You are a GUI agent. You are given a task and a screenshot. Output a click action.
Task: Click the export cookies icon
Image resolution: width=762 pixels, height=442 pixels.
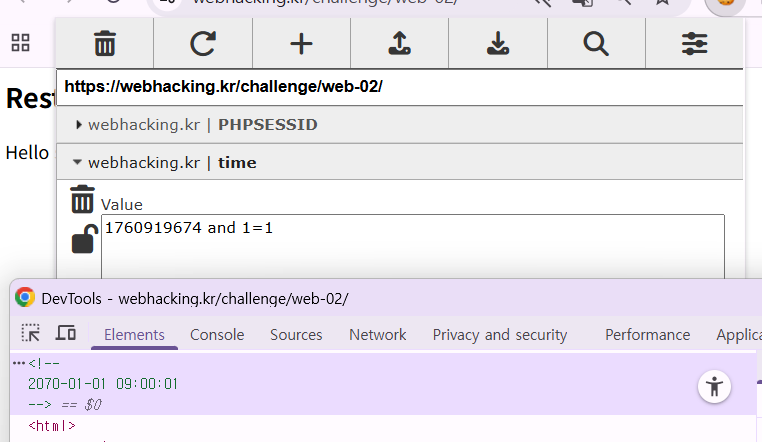click(x=497, y=44)
